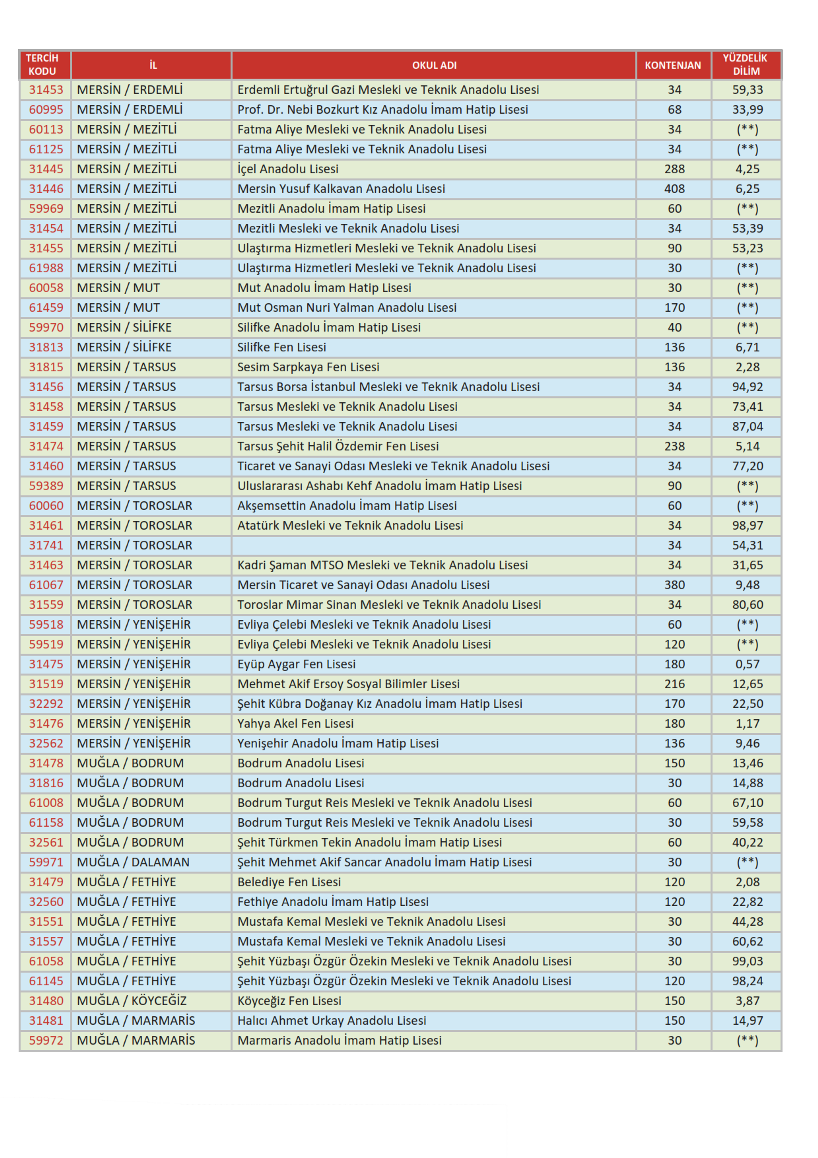Click Silifke Fen Lisesi

pos(281,348)
